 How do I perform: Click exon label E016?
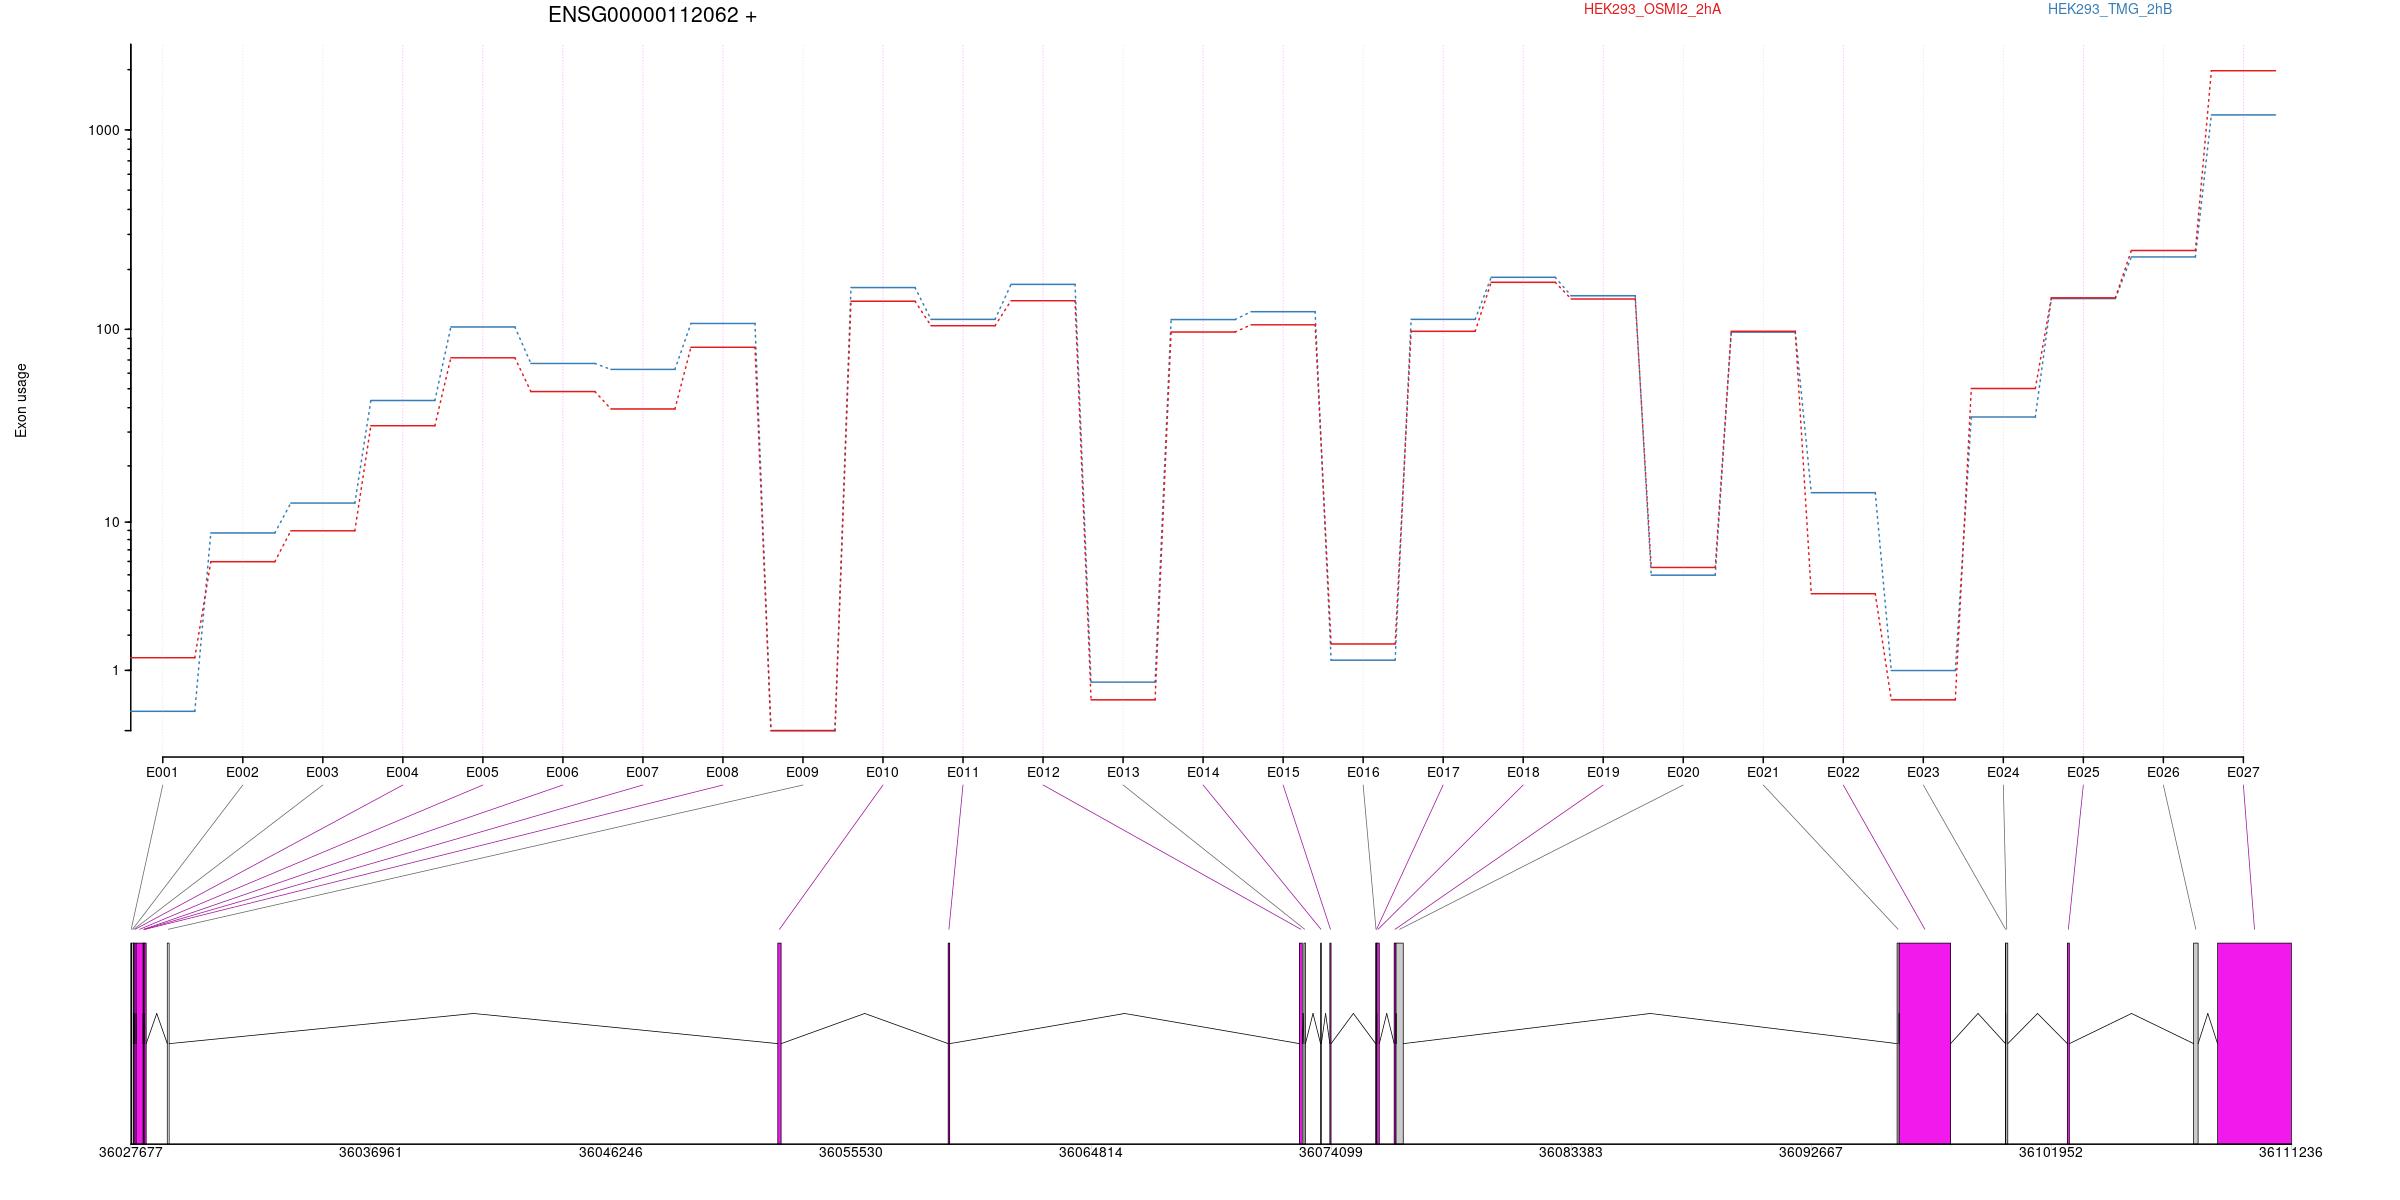[x=1363, y=772]
